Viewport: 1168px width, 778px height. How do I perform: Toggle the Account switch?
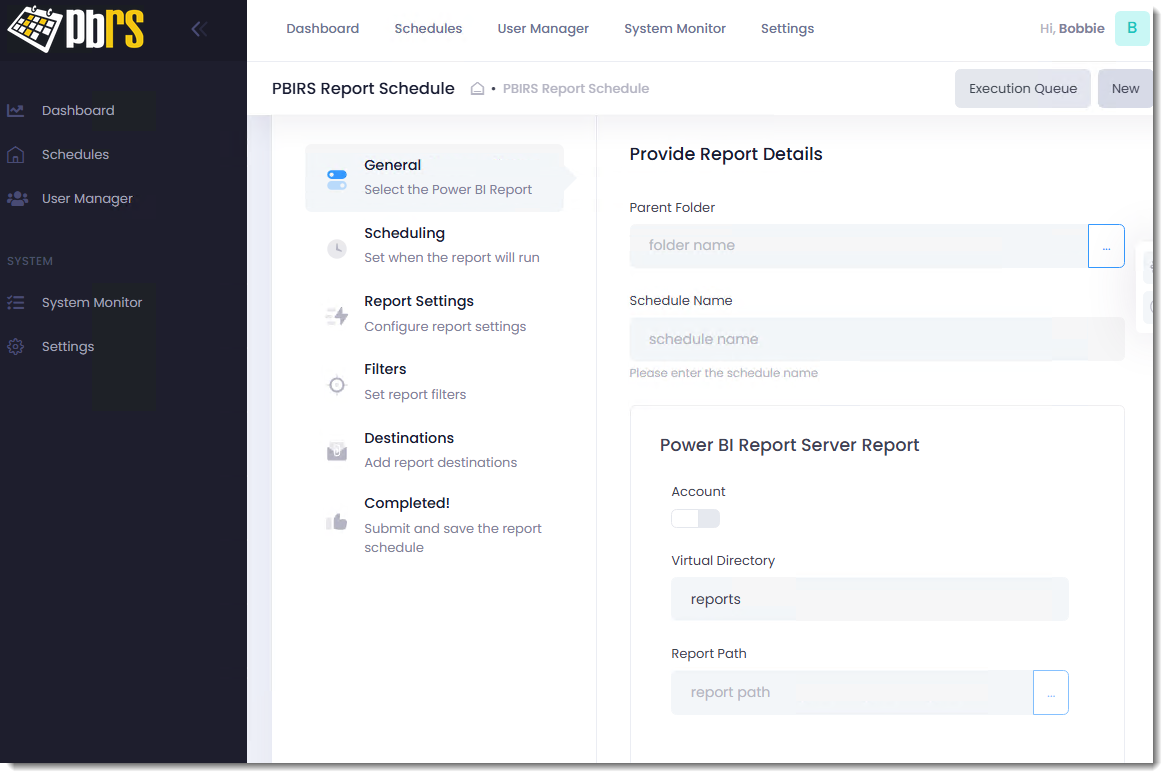click(695, 518)
